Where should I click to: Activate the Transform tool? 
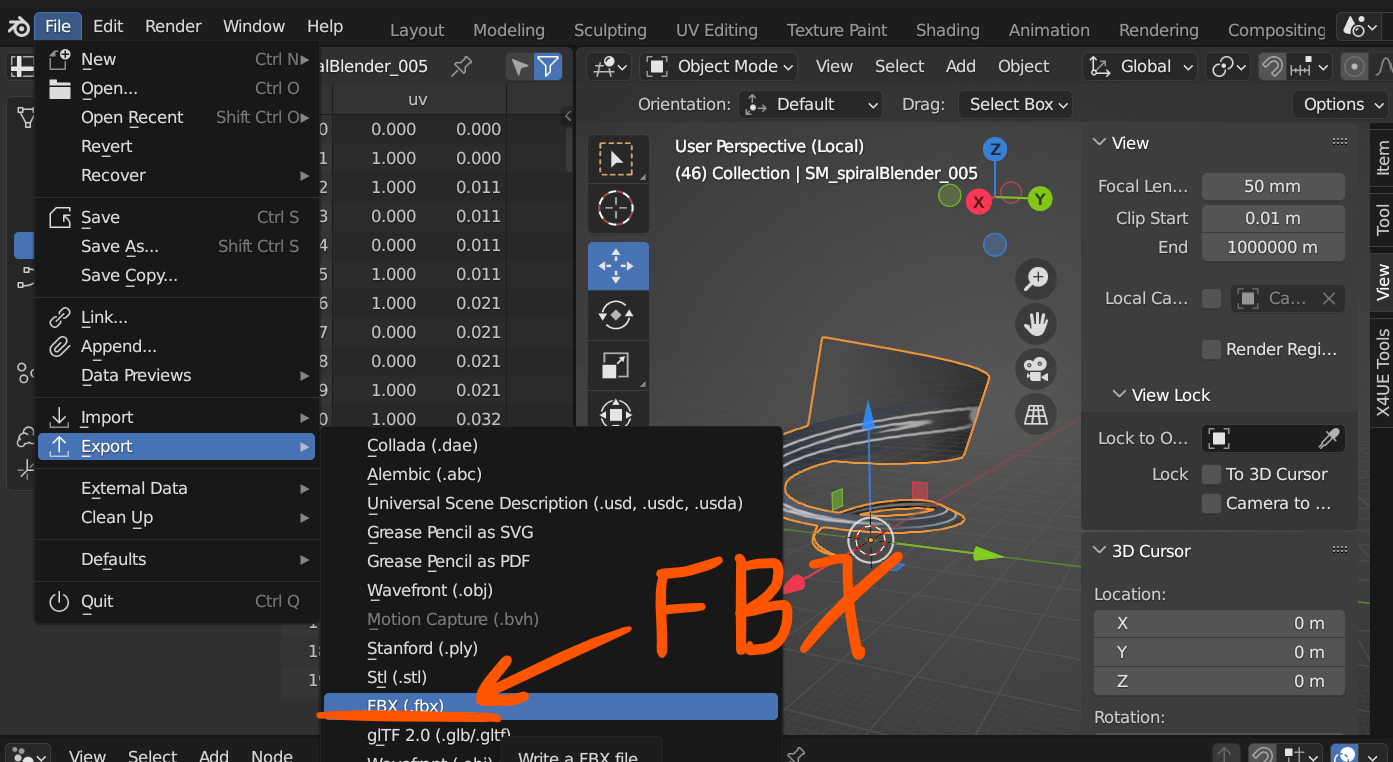[617, 411]
